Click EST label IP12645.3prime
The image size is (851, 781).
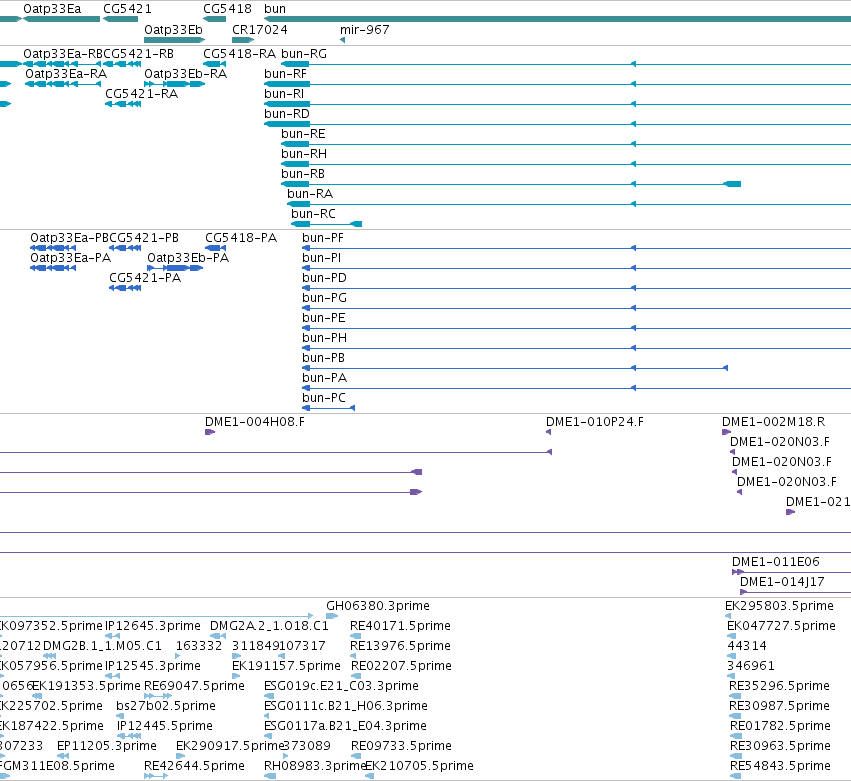coord(153,626)
